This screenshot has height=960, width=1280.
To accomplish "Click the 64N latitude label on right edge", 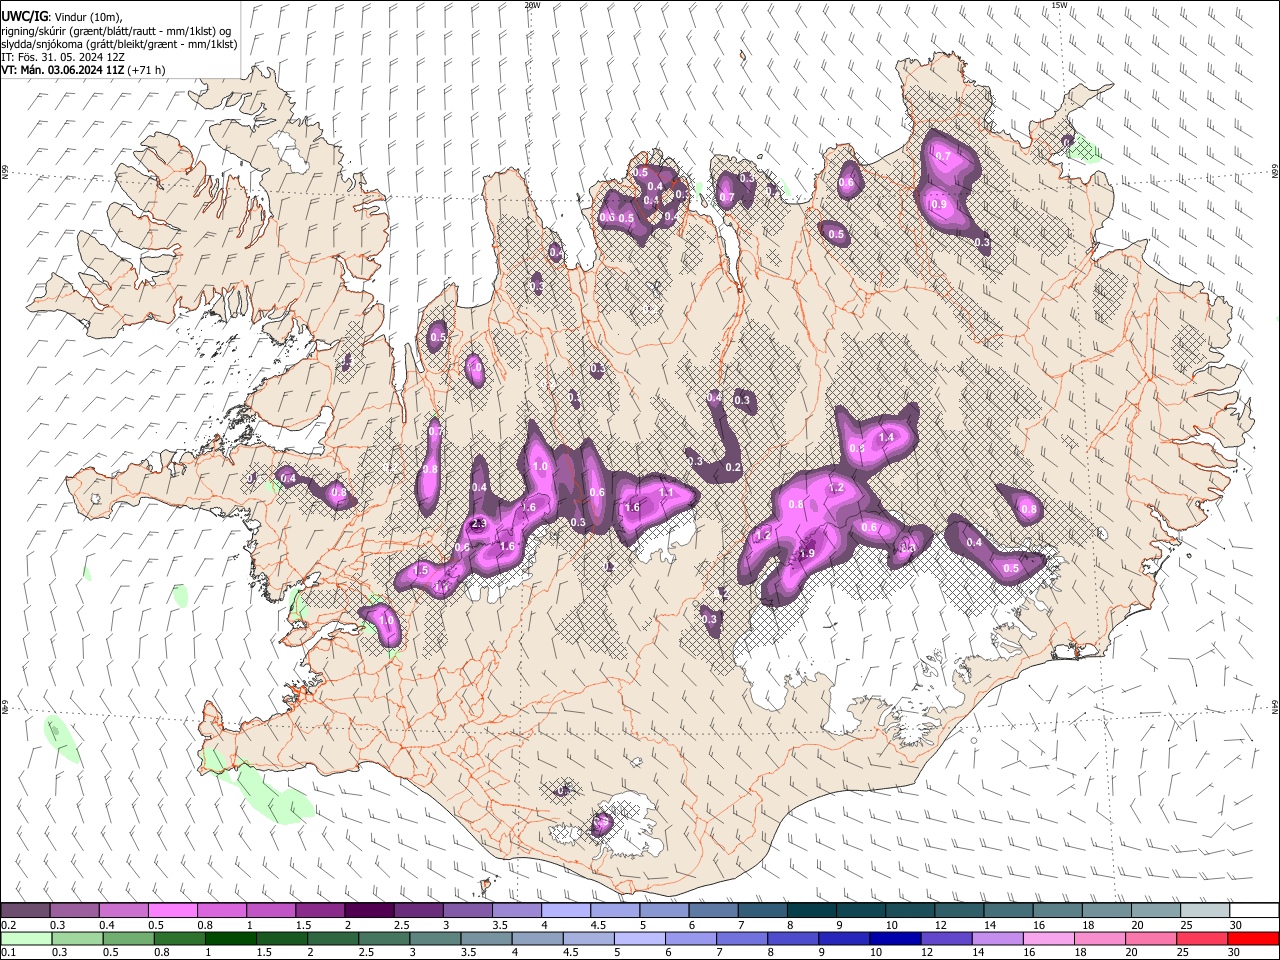I will tap(1275, 707).
